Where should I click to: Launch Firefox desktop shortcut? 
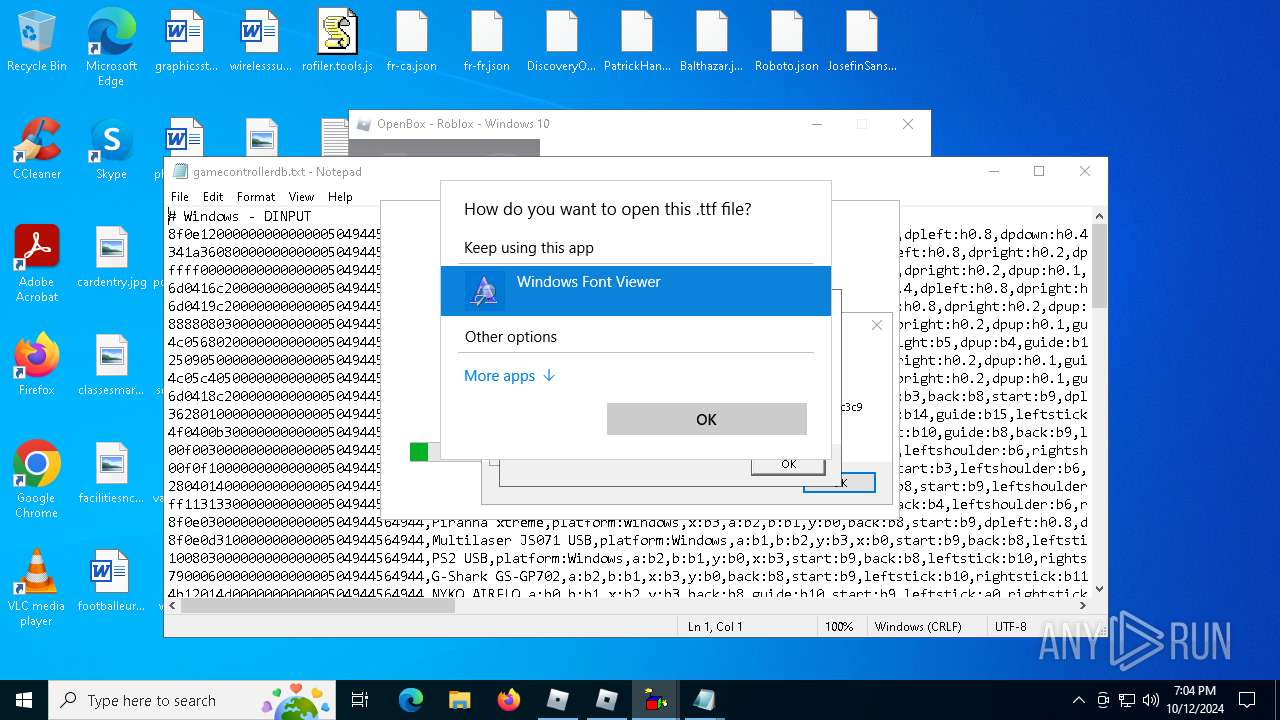(37, 365)
